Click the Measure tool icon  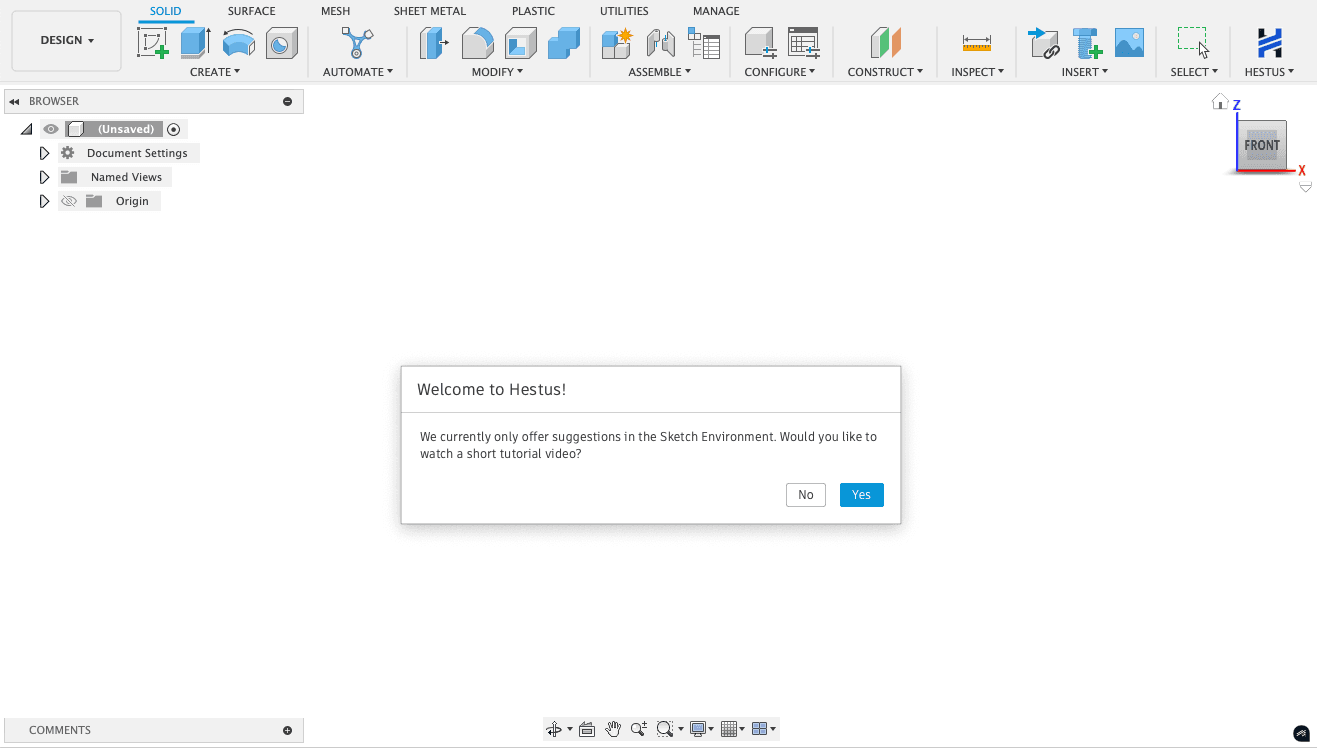coord(976,43)
